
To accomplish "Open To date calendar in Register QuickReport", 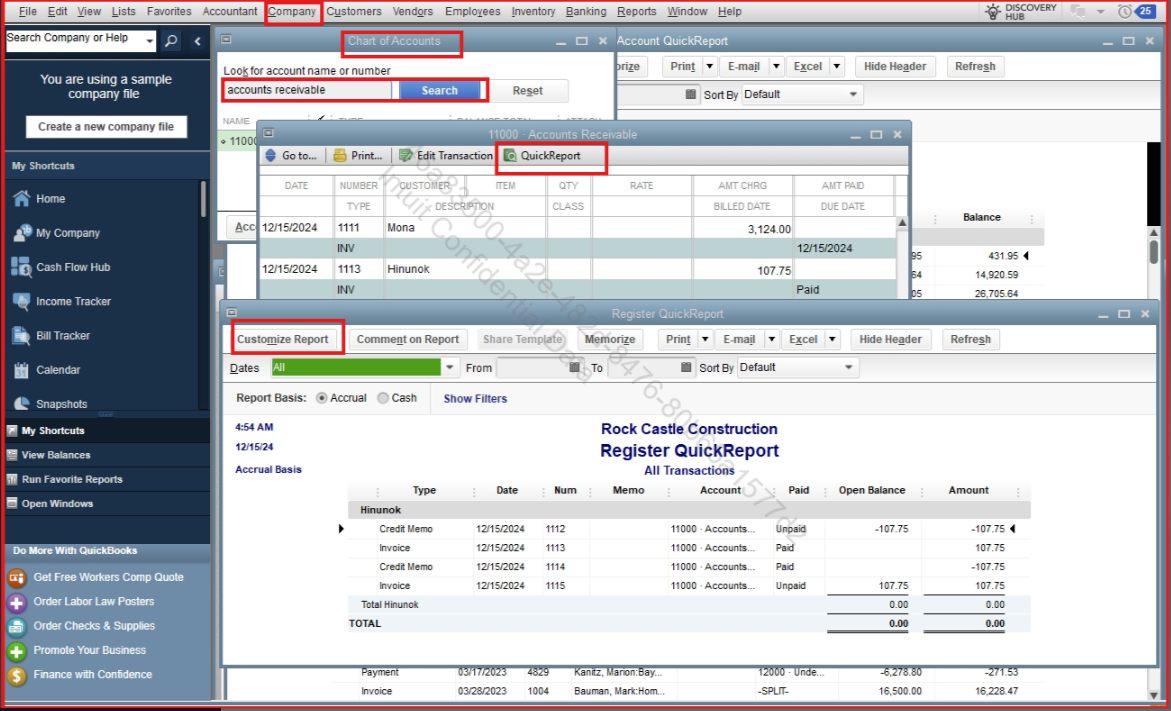I will point(686,367).
